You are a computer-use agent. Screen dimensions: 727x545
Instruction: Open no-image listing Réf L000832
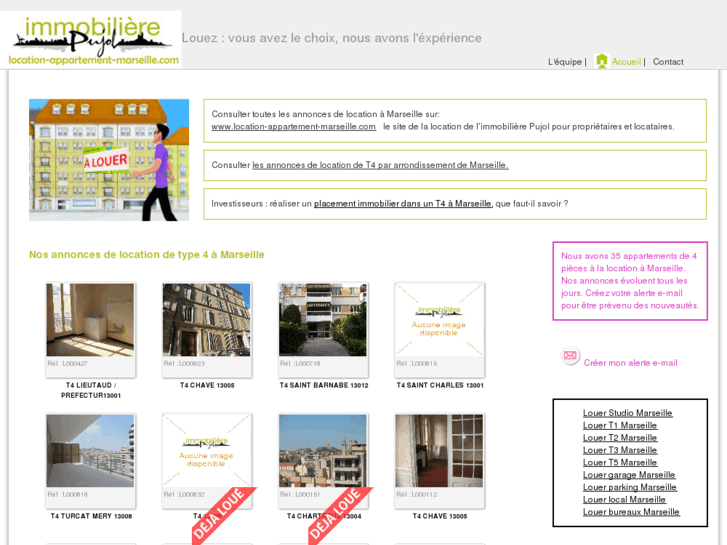(206, 451)
